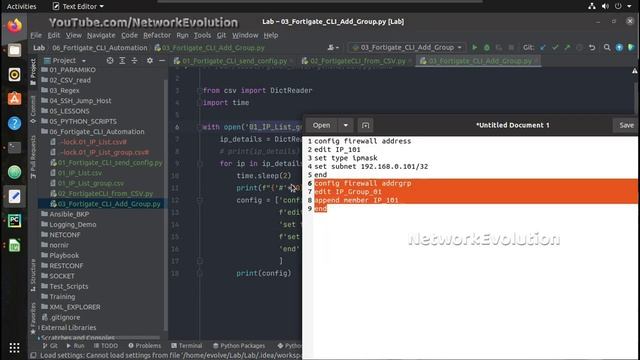Viewport: 640px width, 360px height.
Task: Click the Project side tab
Action: pyautogui.click(x=33, y=72)
